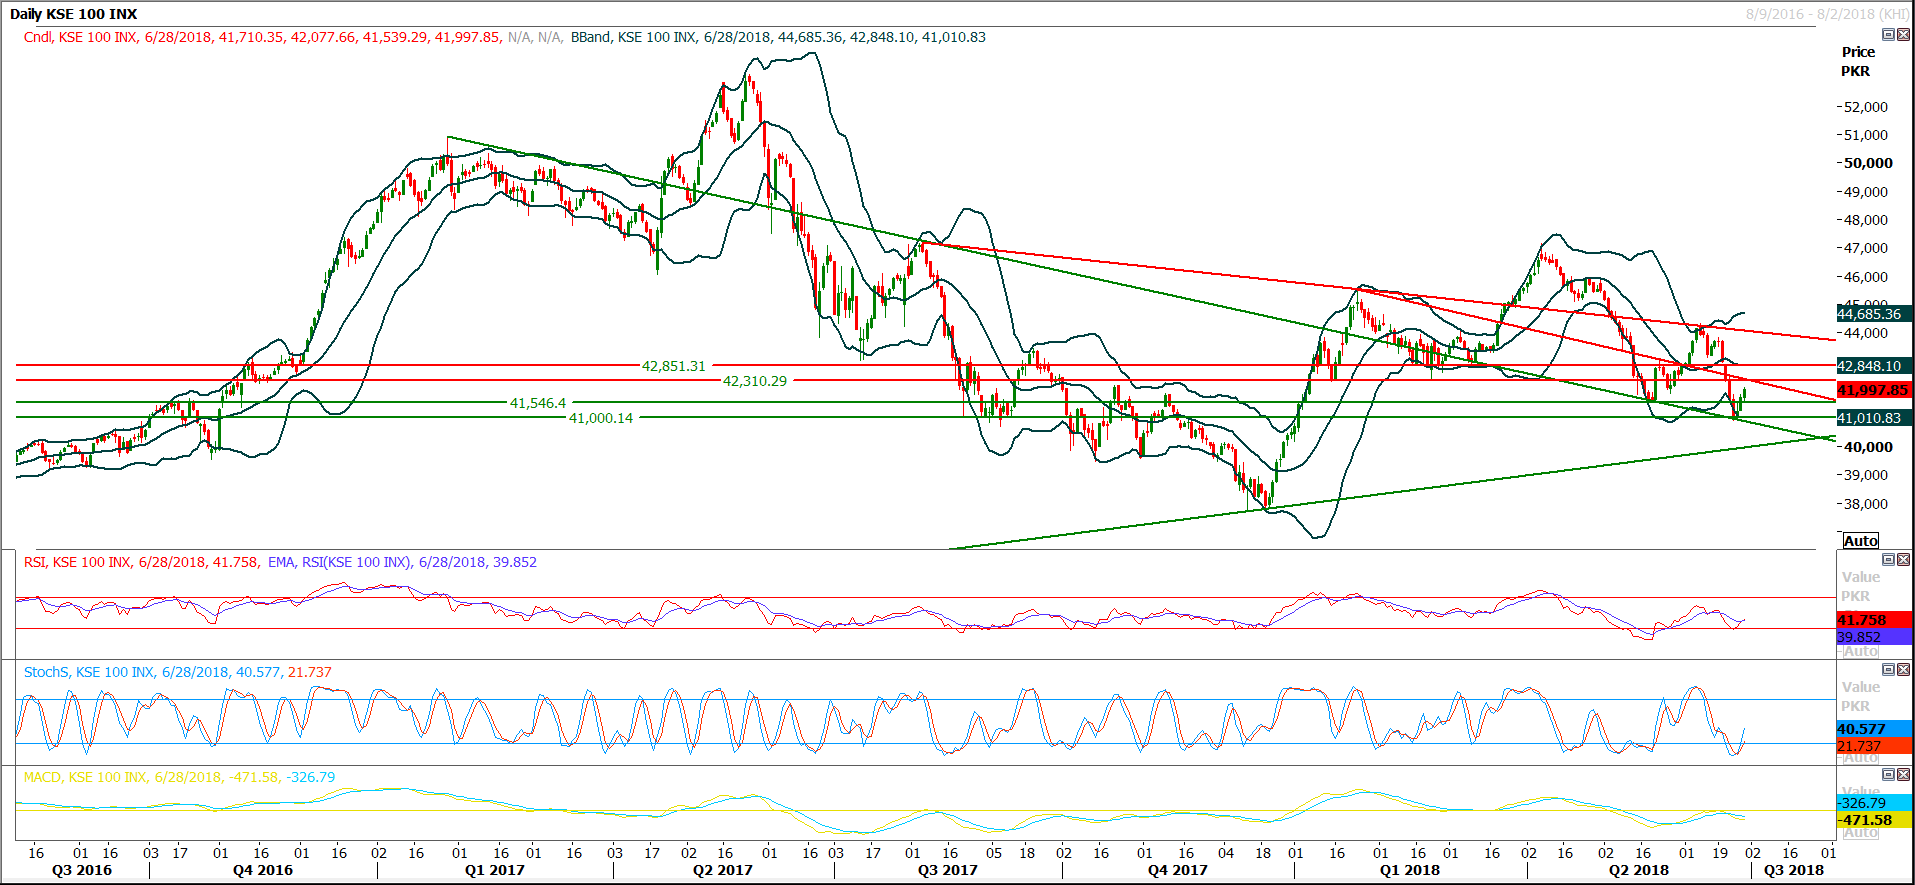Minimize the MACD indicator pane
The width and height of the screenshot is (1915, 885).
(1888, 774)
